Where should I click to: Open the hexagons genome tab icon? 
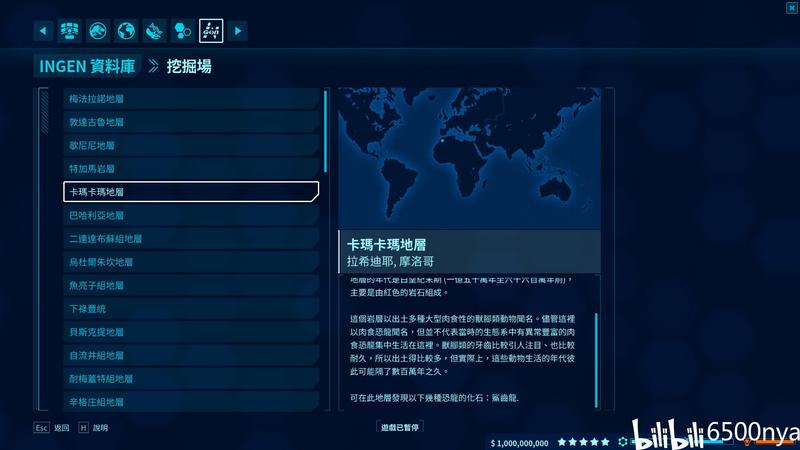coord(183,31)
